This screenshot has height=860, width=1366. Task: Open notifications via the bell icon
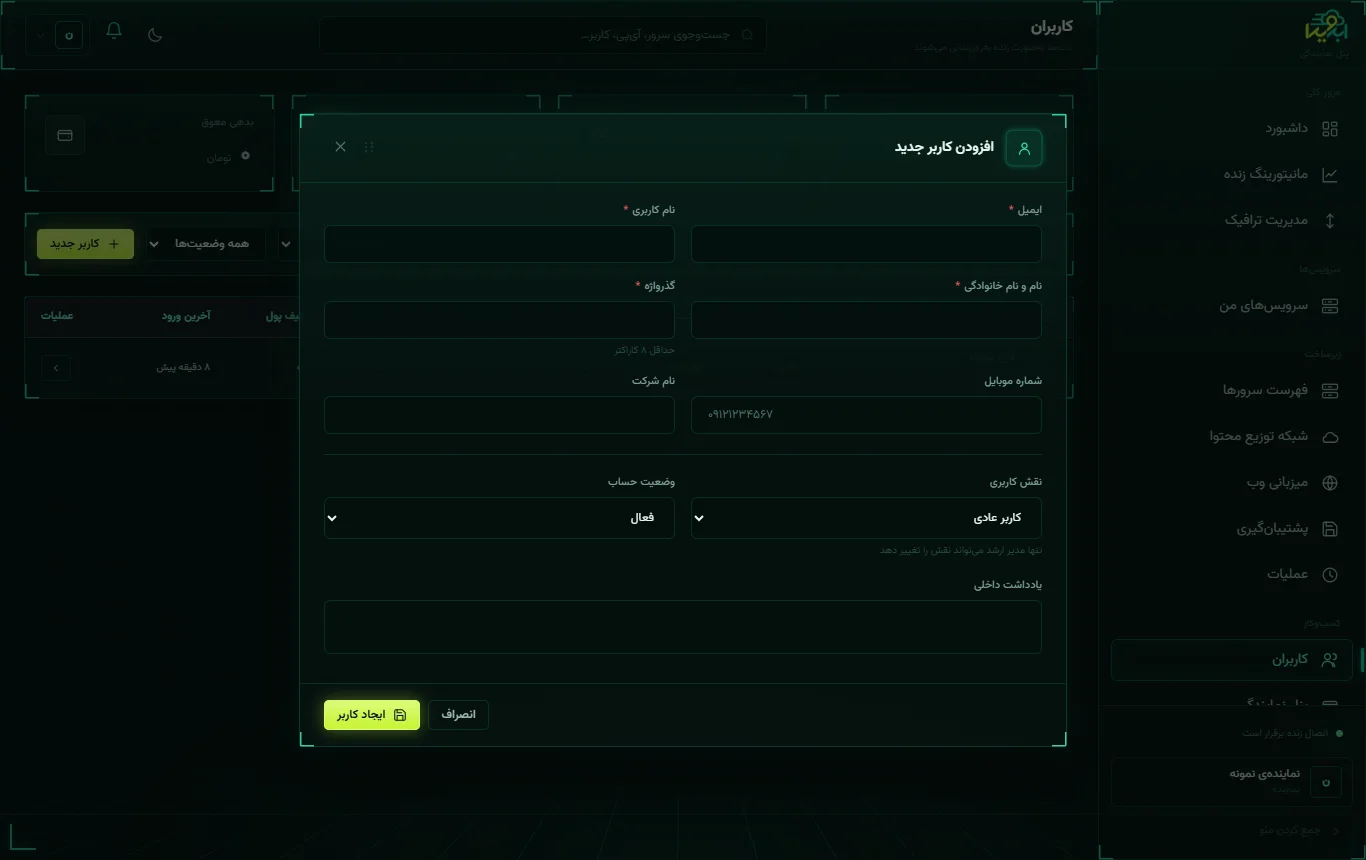pos(114,31)
